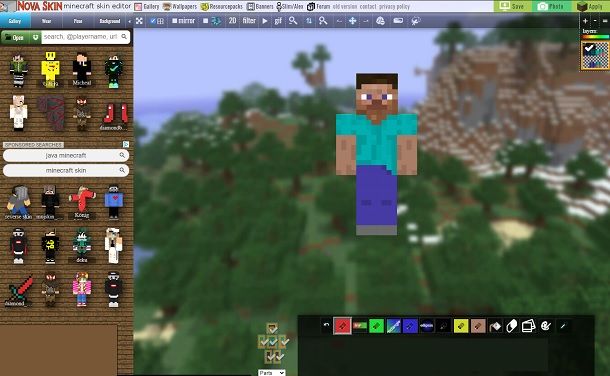Image resolution: width=610 pixels, height=376 pixels.
Task: Toggle the head part checkbox
Action: point(272,329)
